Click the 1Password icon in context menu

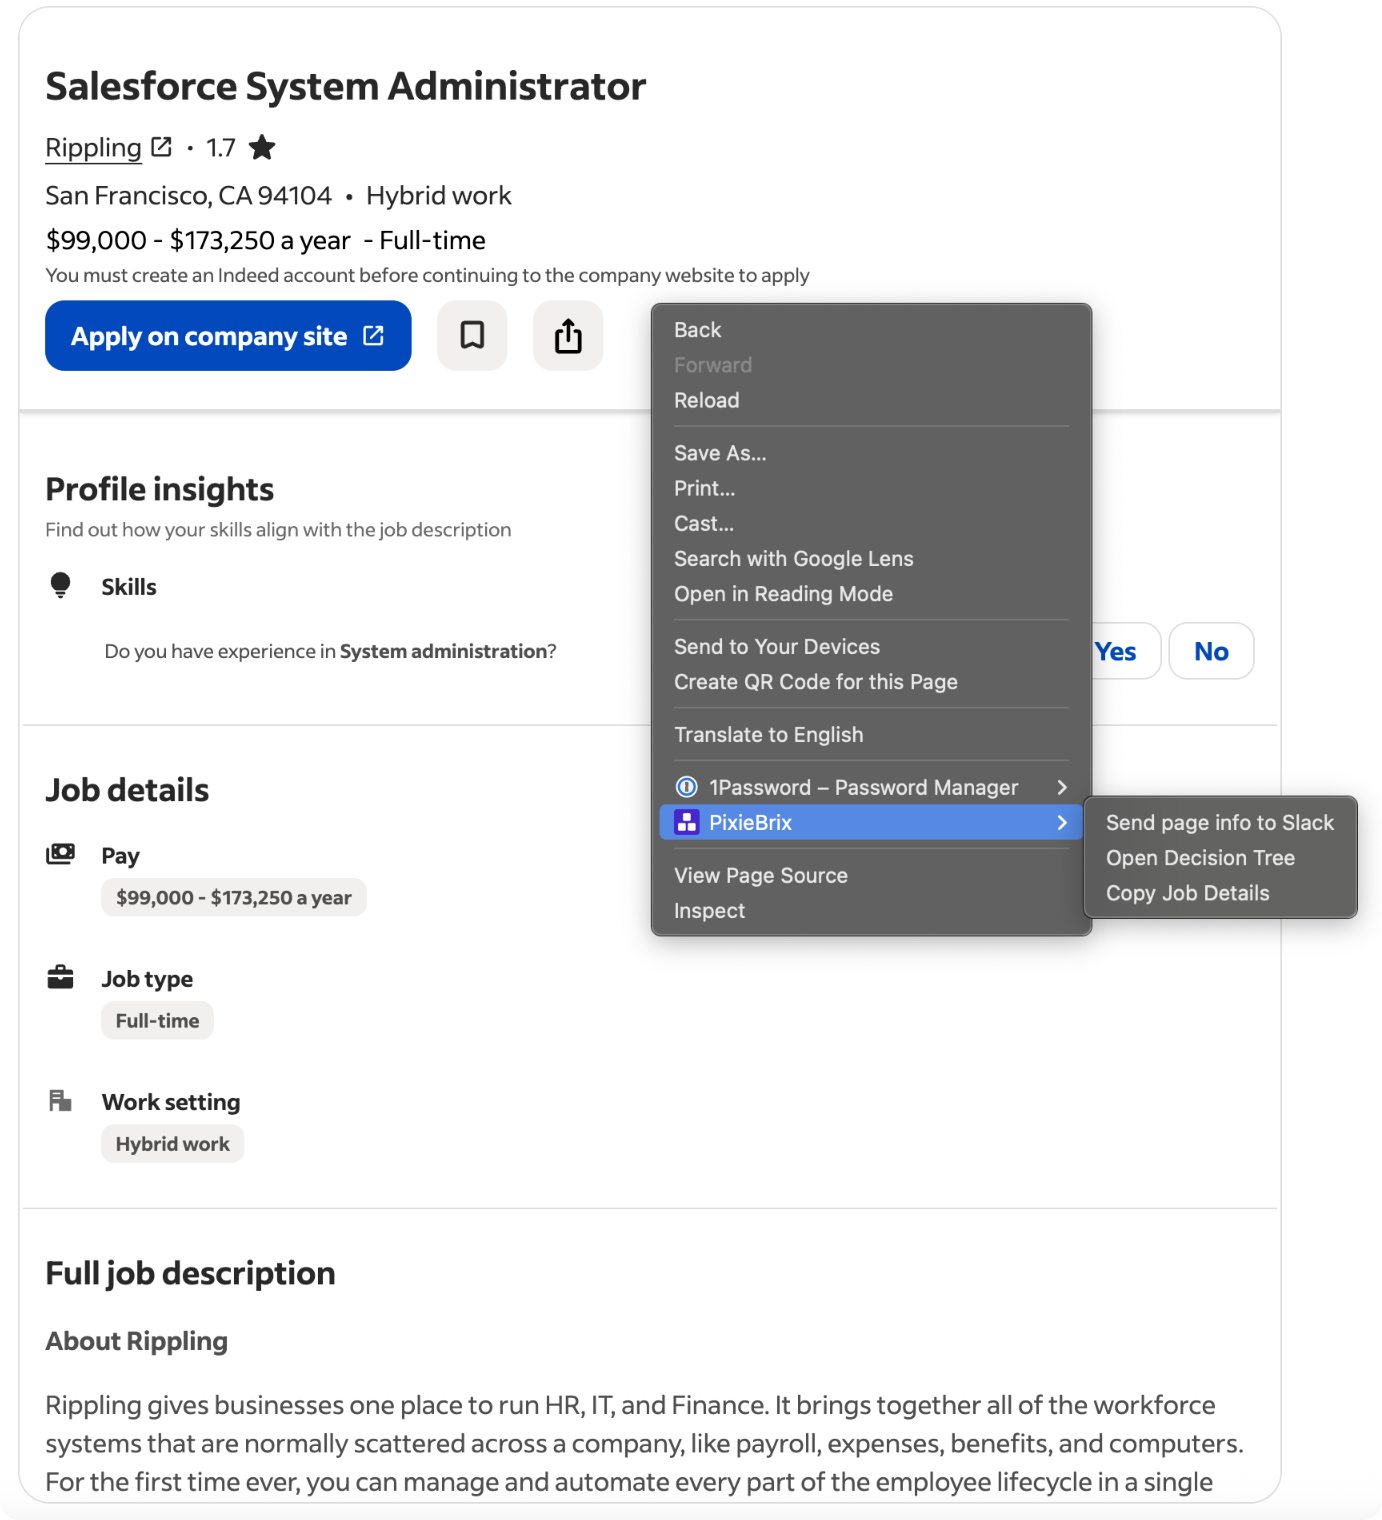tap(687, 788)
